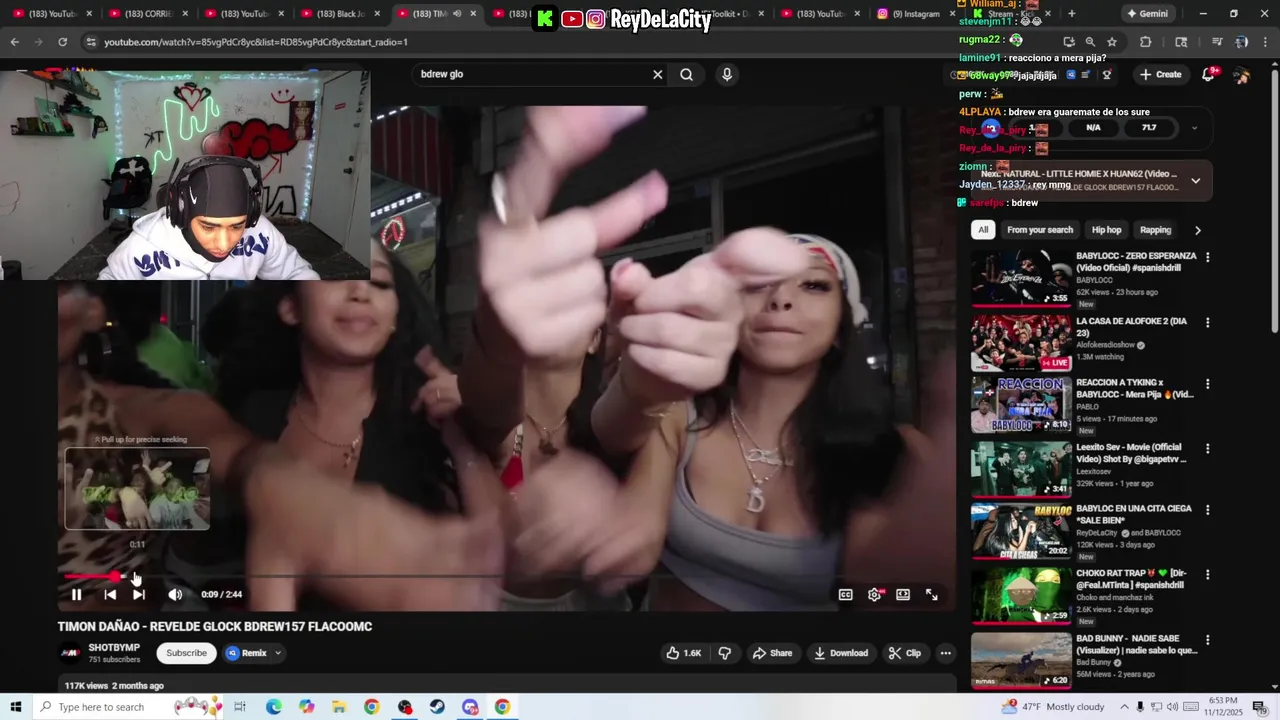Image resolution: width=1280 pixels, height=720 pixels.
Task: Show more filter chips with arrow
Action: click(1197, 230)
